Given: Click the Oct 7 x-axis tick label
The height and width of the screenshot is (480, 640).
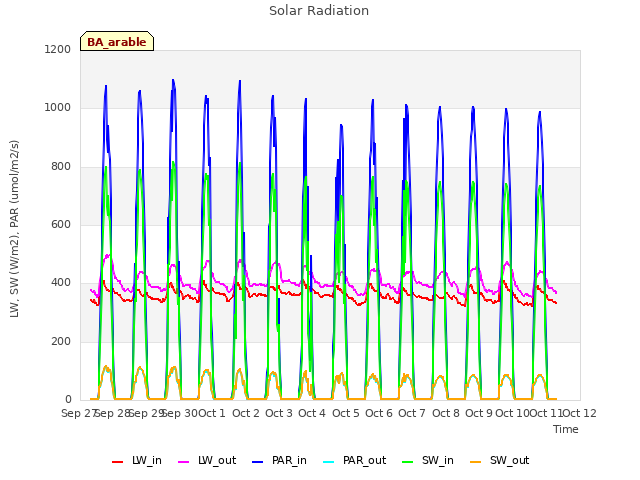Looking at the screenshot, I should 412,413.
